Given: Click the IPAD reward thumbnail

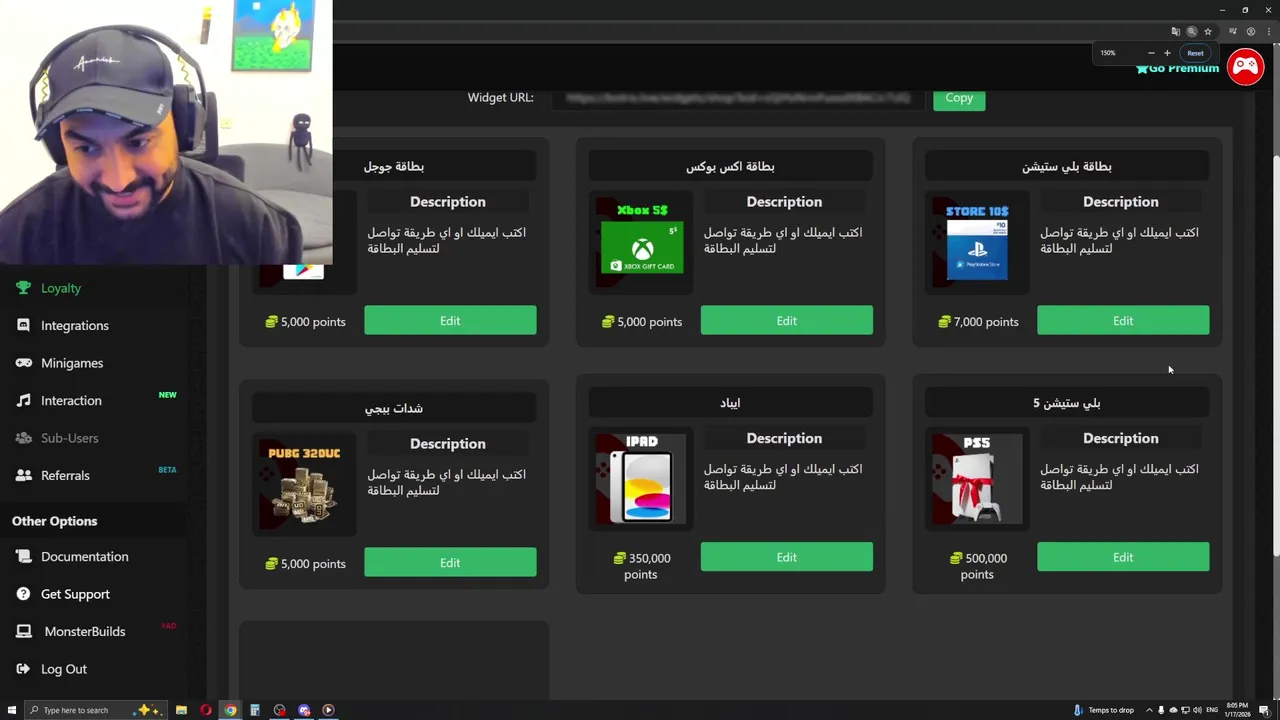Looking at the screenshot, I should (x=642, y=479).
